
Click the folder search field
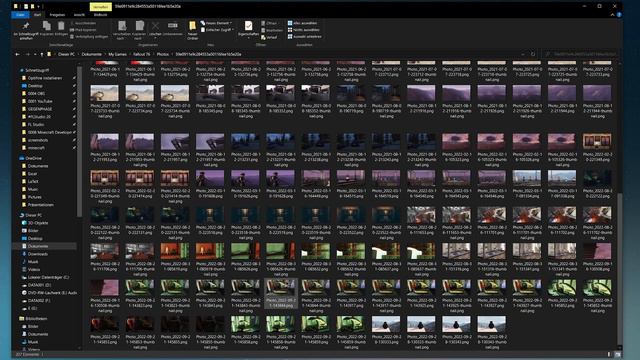coord(580,54)
